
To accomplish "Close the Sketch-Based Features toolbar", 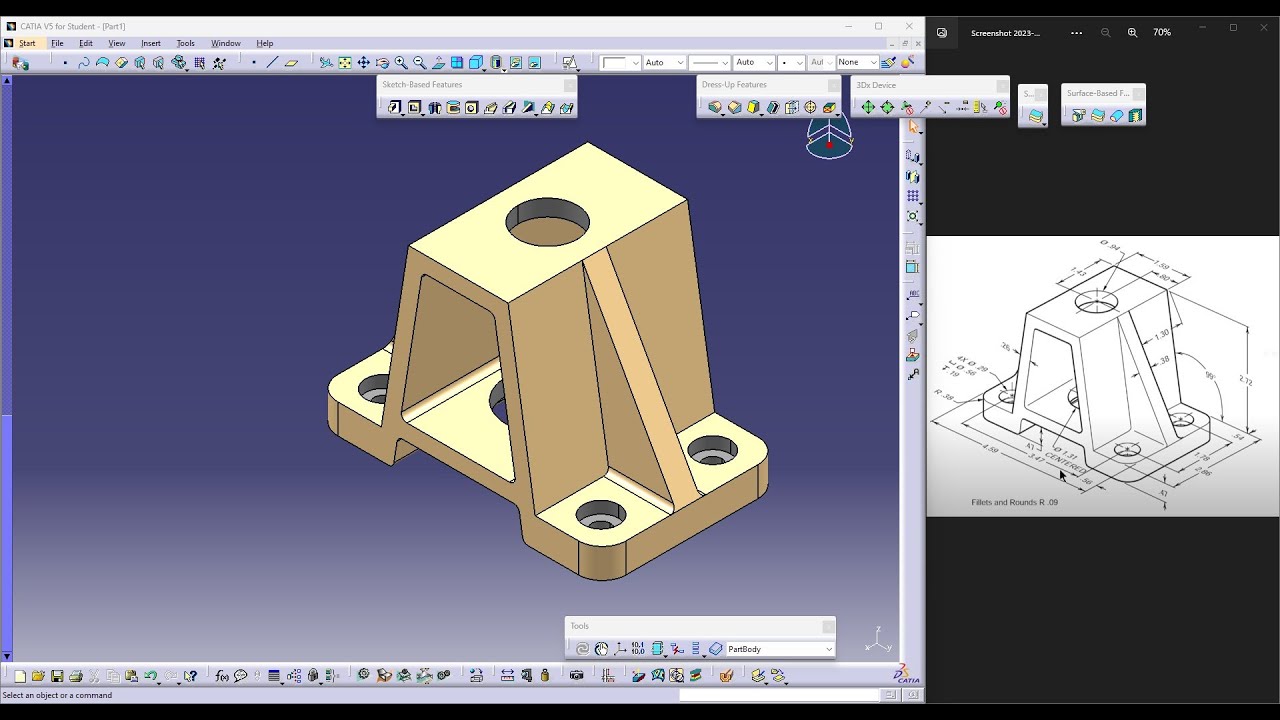I will click(569, 85).
